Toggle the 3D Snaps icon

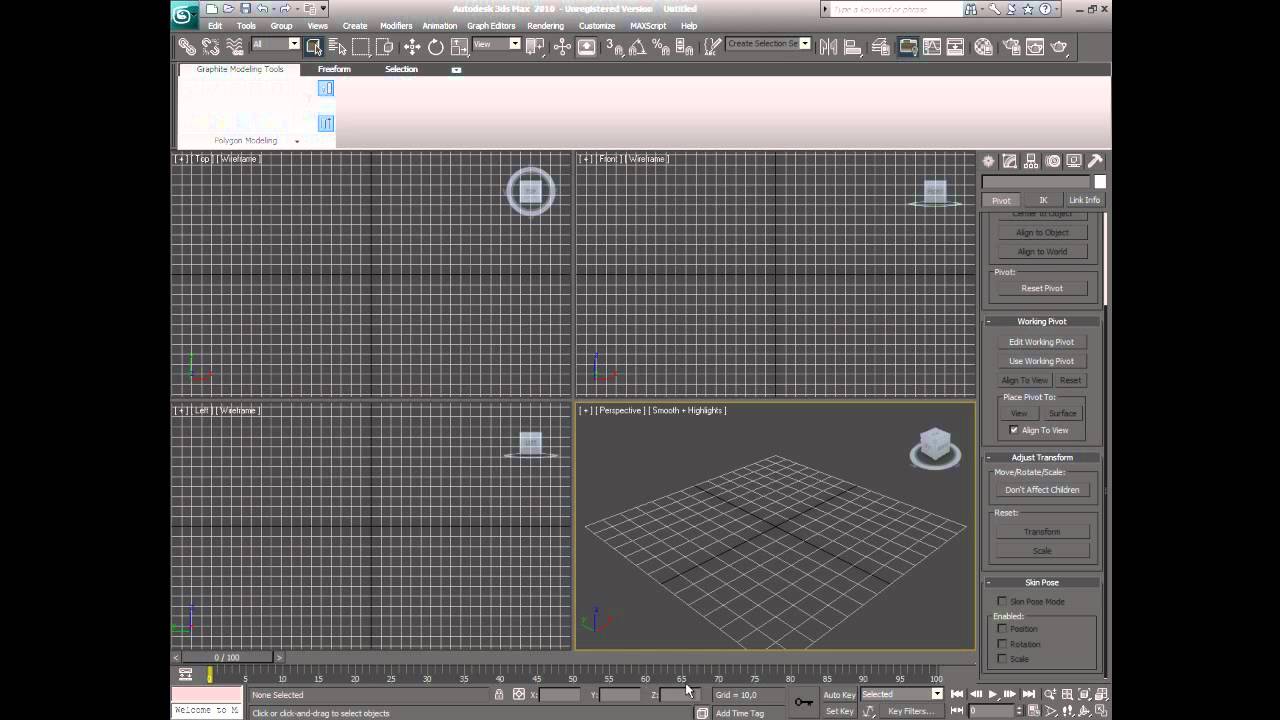tap(614, 46)
